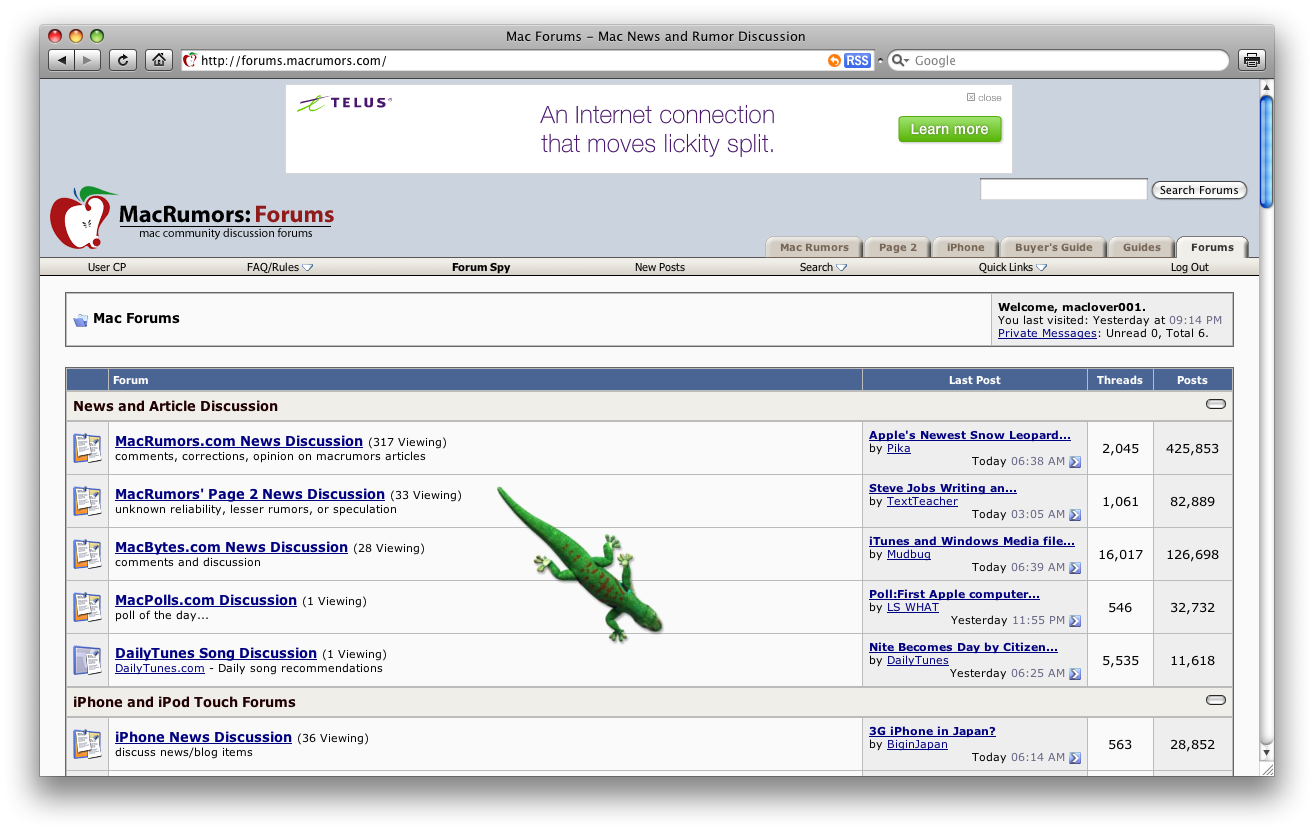
Task: Click the green Learn more ad button
Action: pos(949,129)
